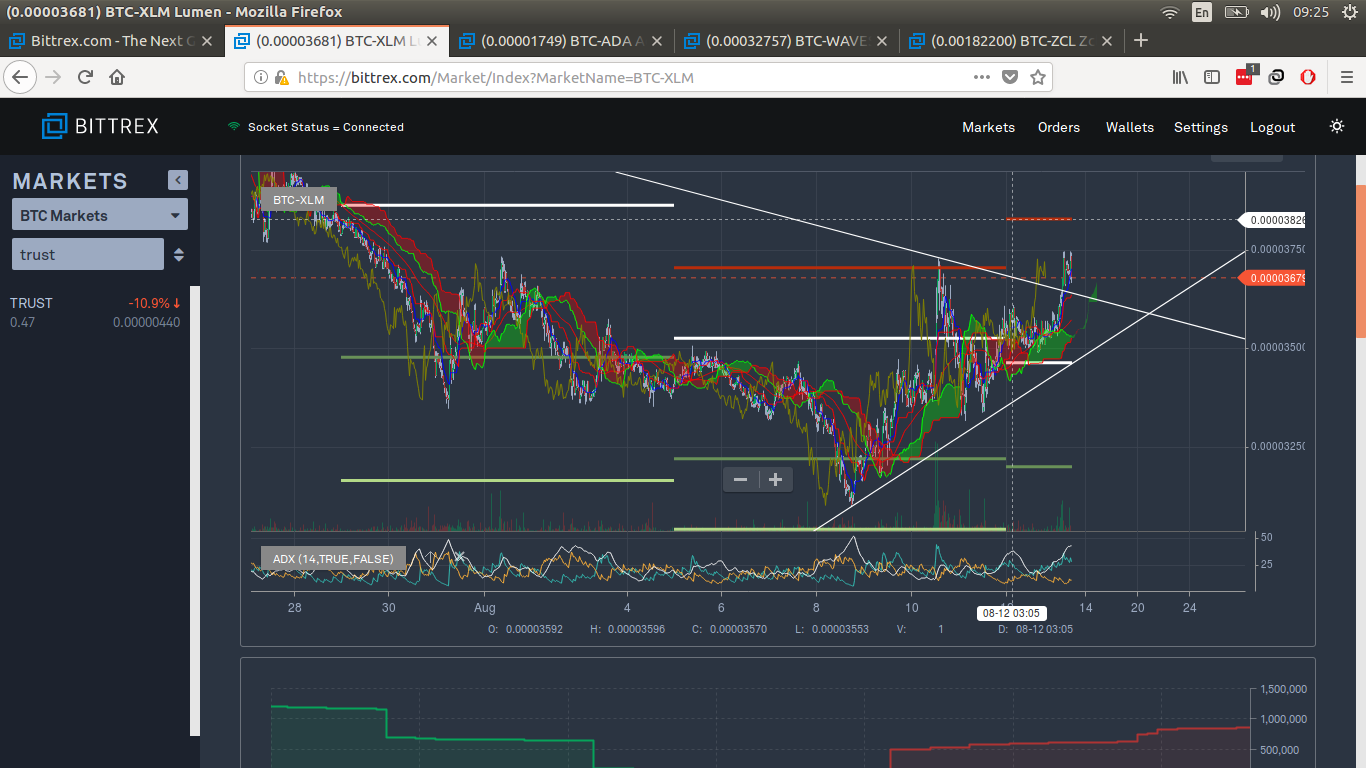Close the BTC-ZCL browser tab

click(1107, 41)
